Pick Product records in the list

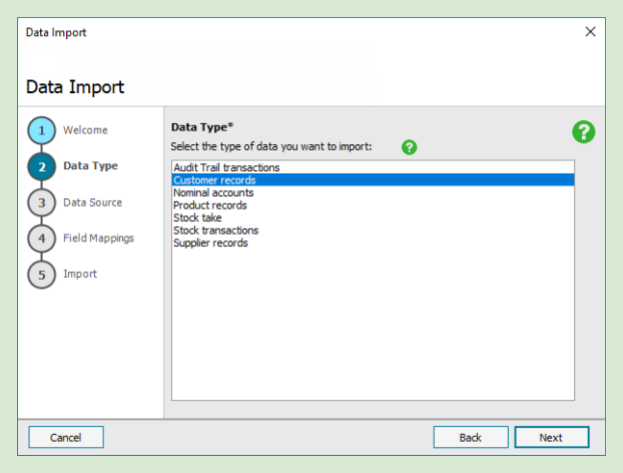211,205
